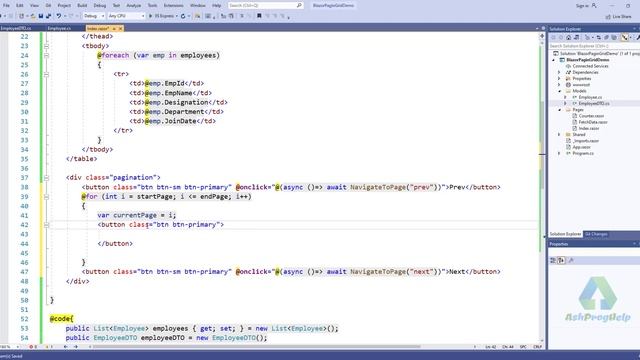Expand the wwwroot folder arrow
Screen dimensions: 640x360
pyautogui.click(x=560, y=85)
